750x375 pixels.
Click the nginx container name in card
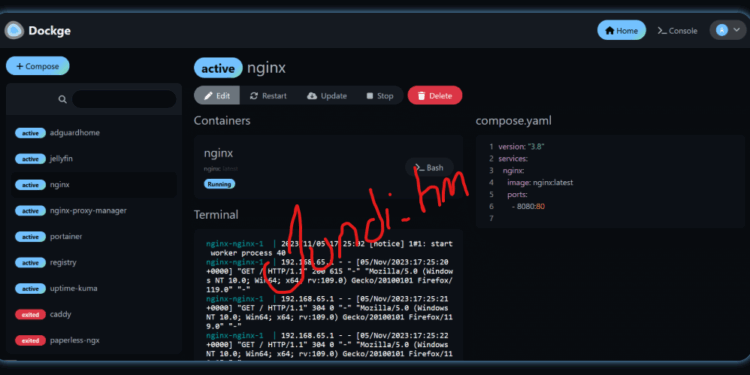coord(219,154)
